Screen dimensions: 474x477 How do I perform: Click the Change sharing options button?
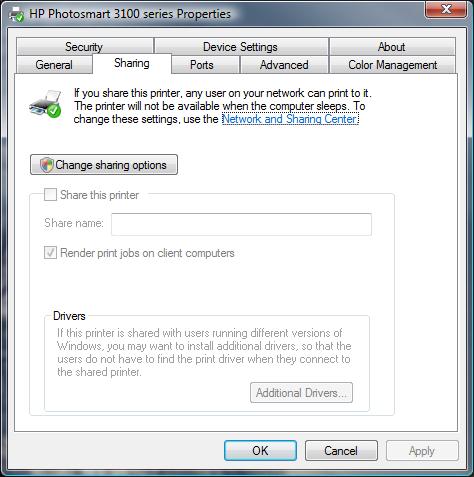[104, 164]
